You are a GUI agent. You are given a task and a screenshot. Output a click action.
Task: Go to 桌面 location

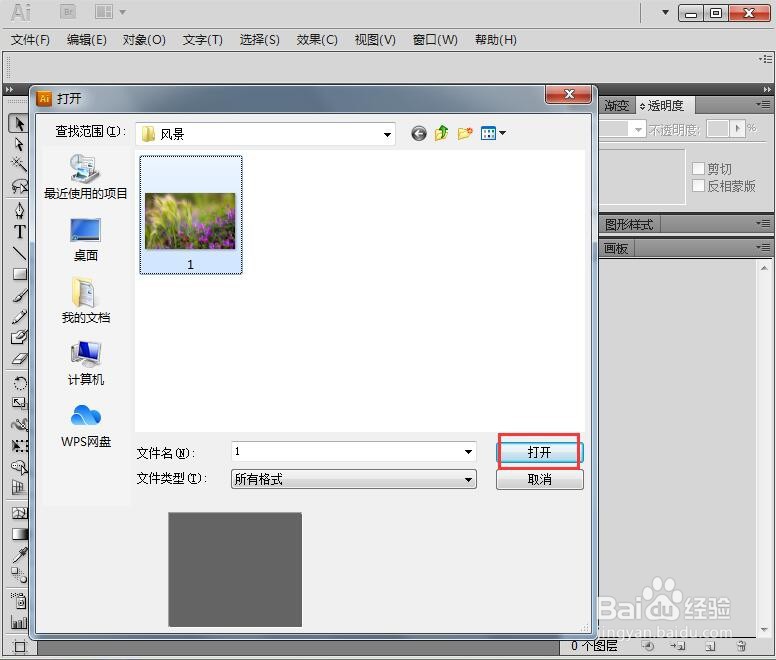86,240
